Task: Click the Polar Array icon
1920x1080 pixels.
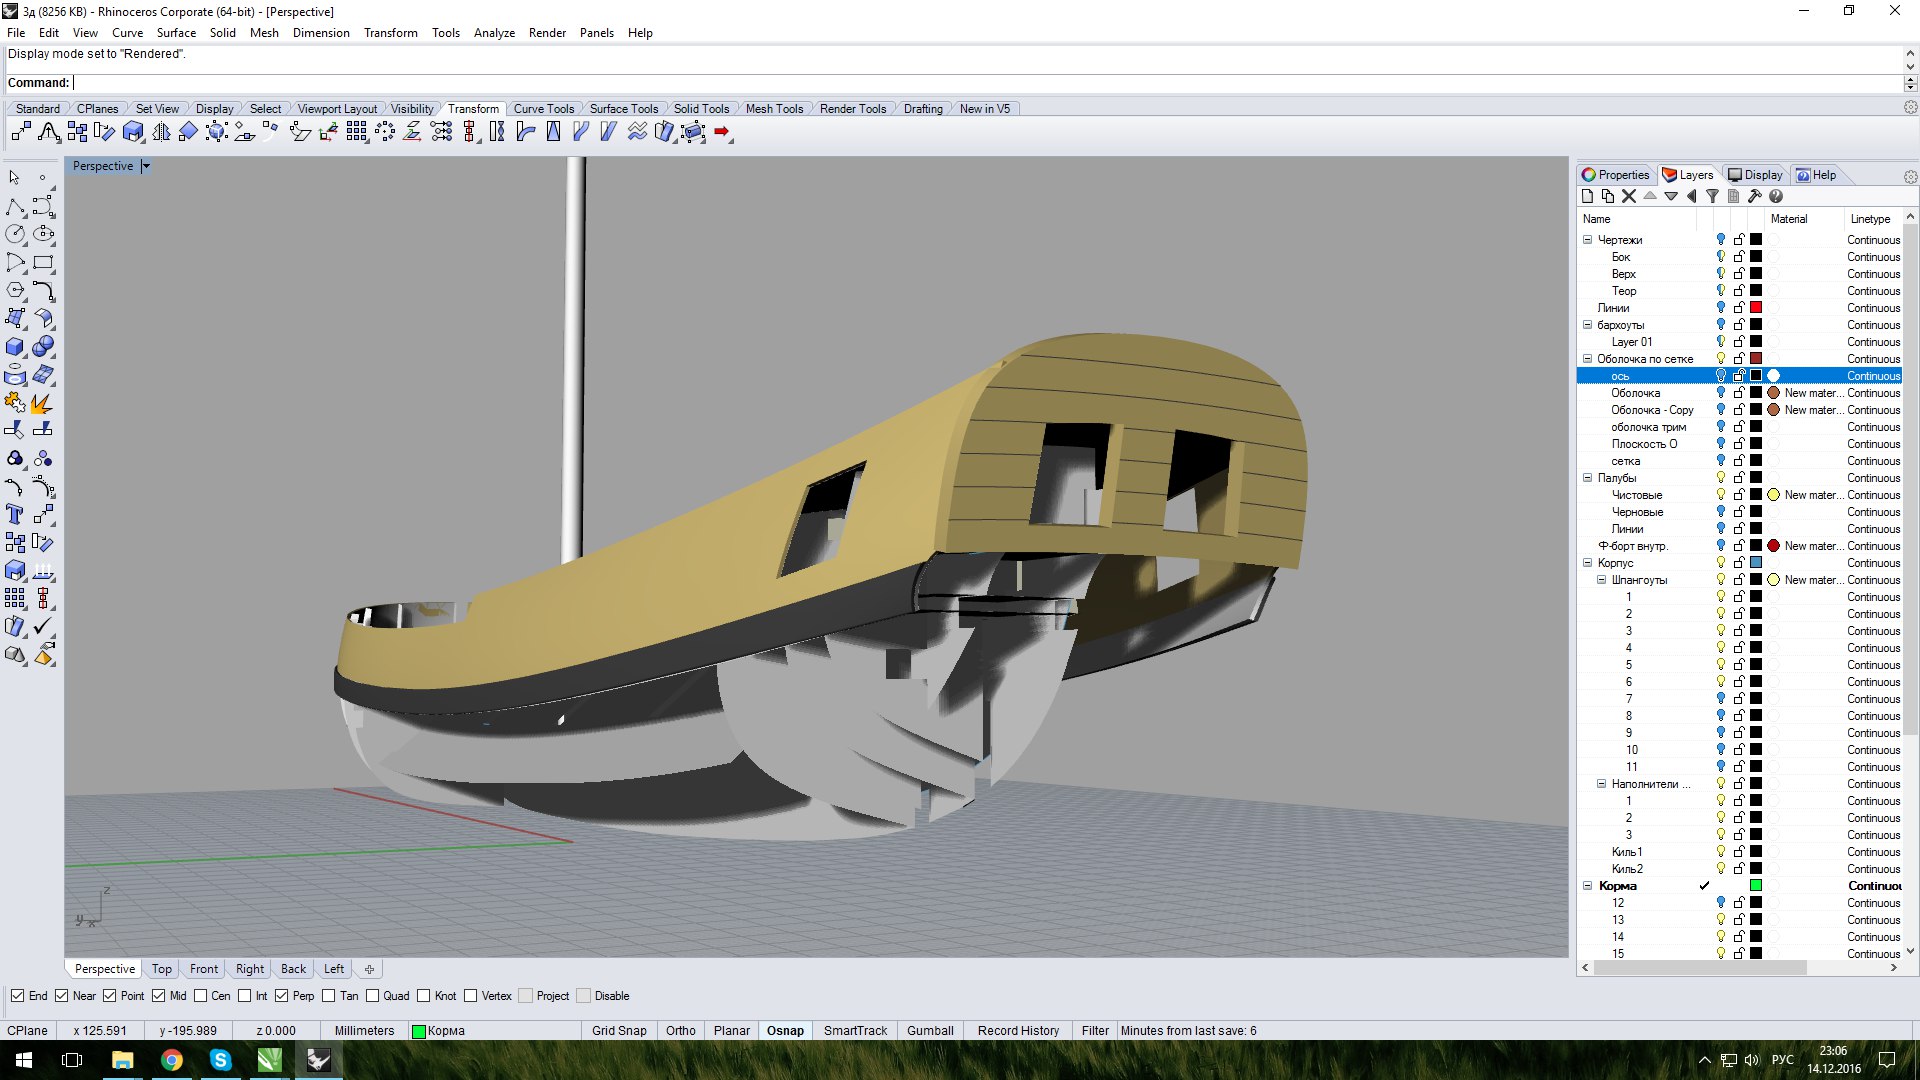Action: 385,132
